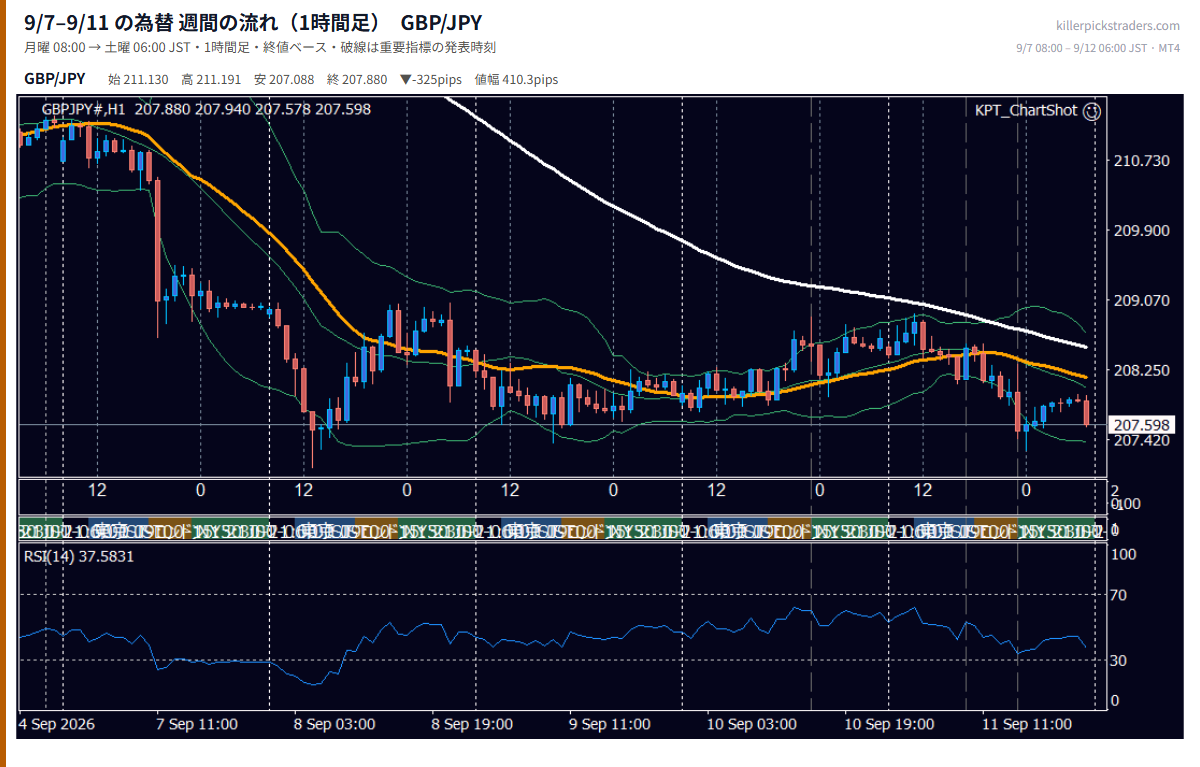Click the smiley face EA icon
This screenshot has width=1200, height=767.
pyautogui.click(x=1092, y=111)
